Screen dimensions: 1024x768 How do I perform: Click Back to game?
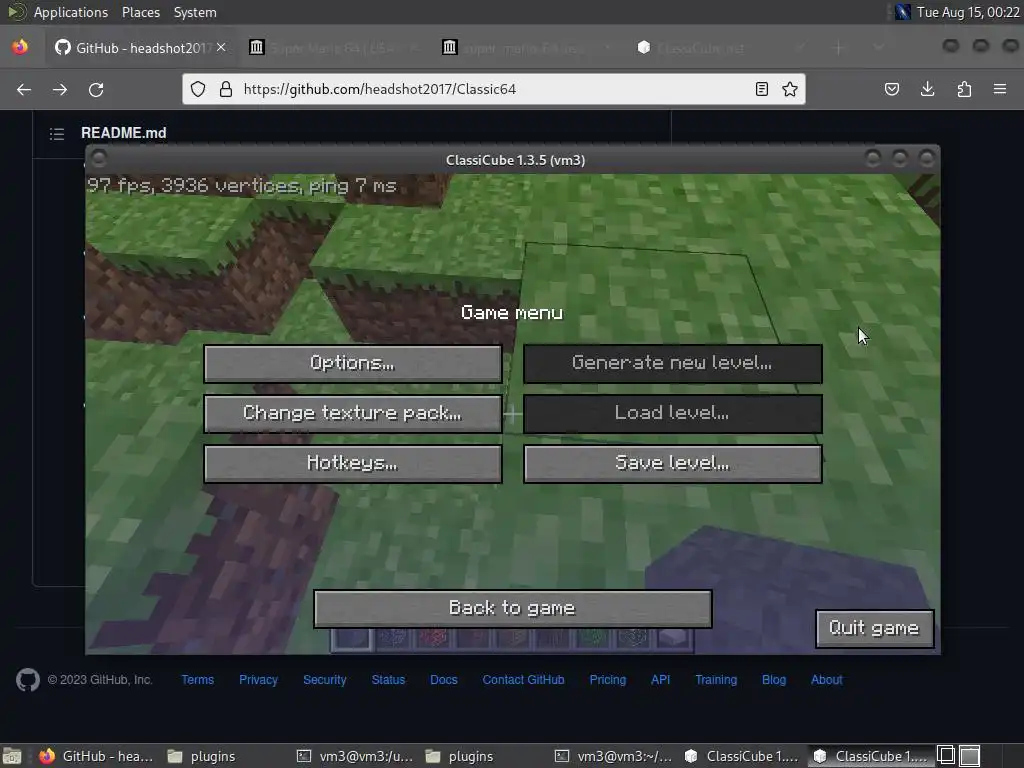pyautogui.click(x=513, y=609)
